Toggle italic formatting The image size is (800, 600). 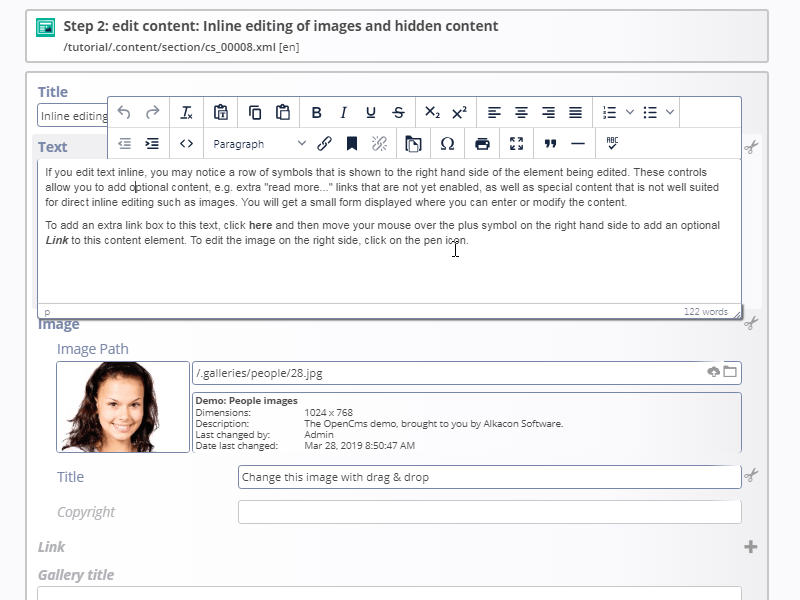(x=344, y=111)
